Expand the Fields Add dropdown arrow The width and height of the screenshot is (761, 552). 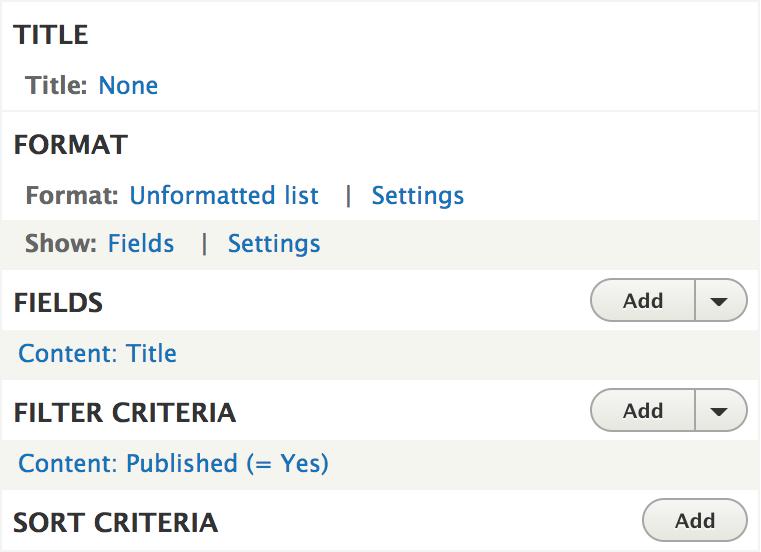(x=720, y=301)
